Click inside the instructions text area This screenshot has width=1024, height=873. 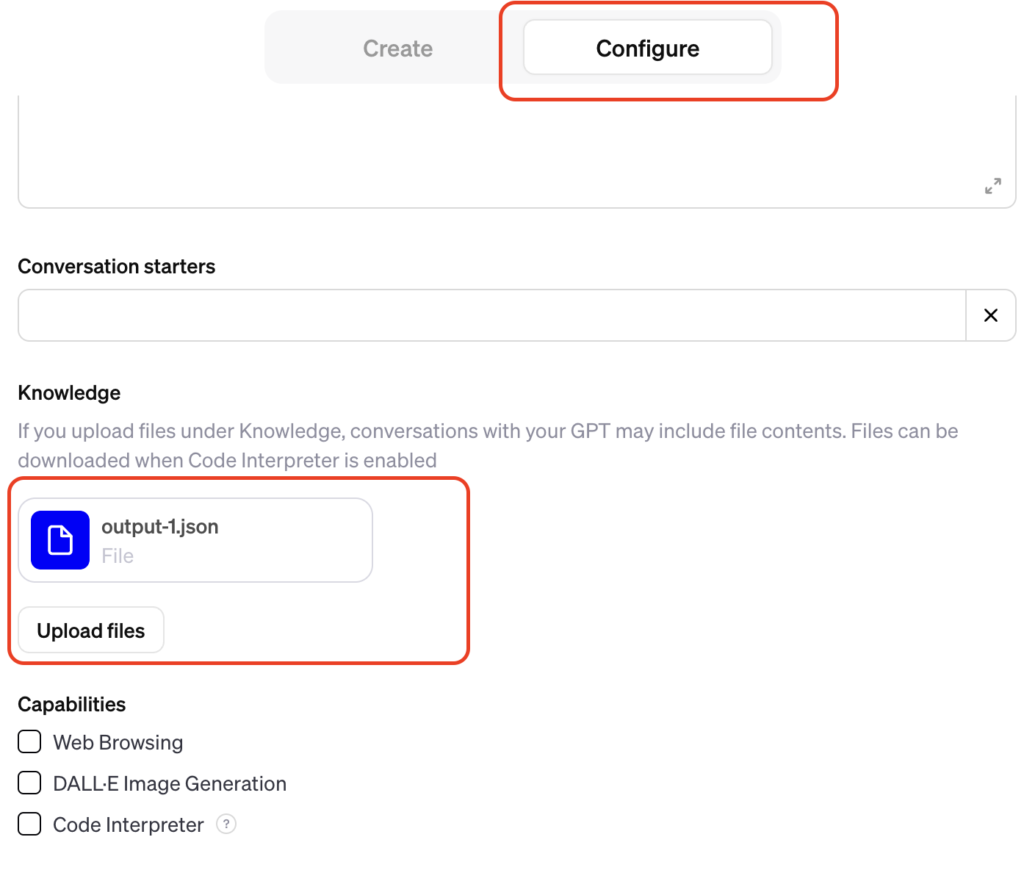click(500, 150)
